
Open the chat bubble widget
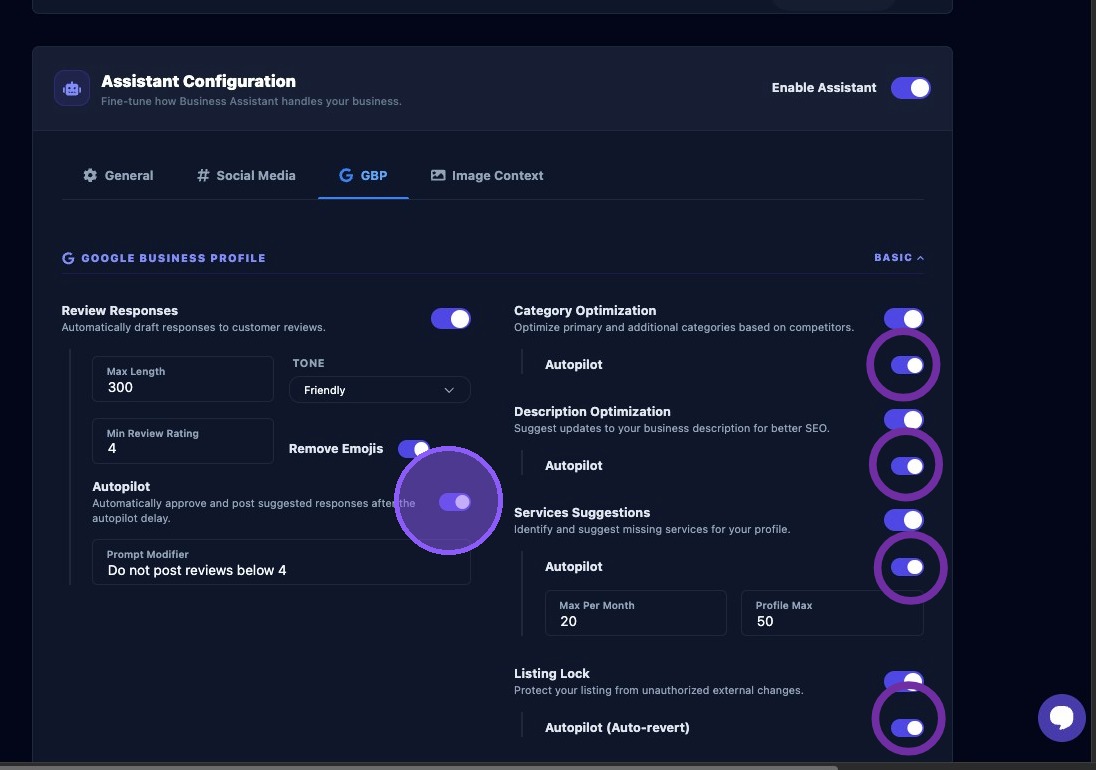[1061, 718]
